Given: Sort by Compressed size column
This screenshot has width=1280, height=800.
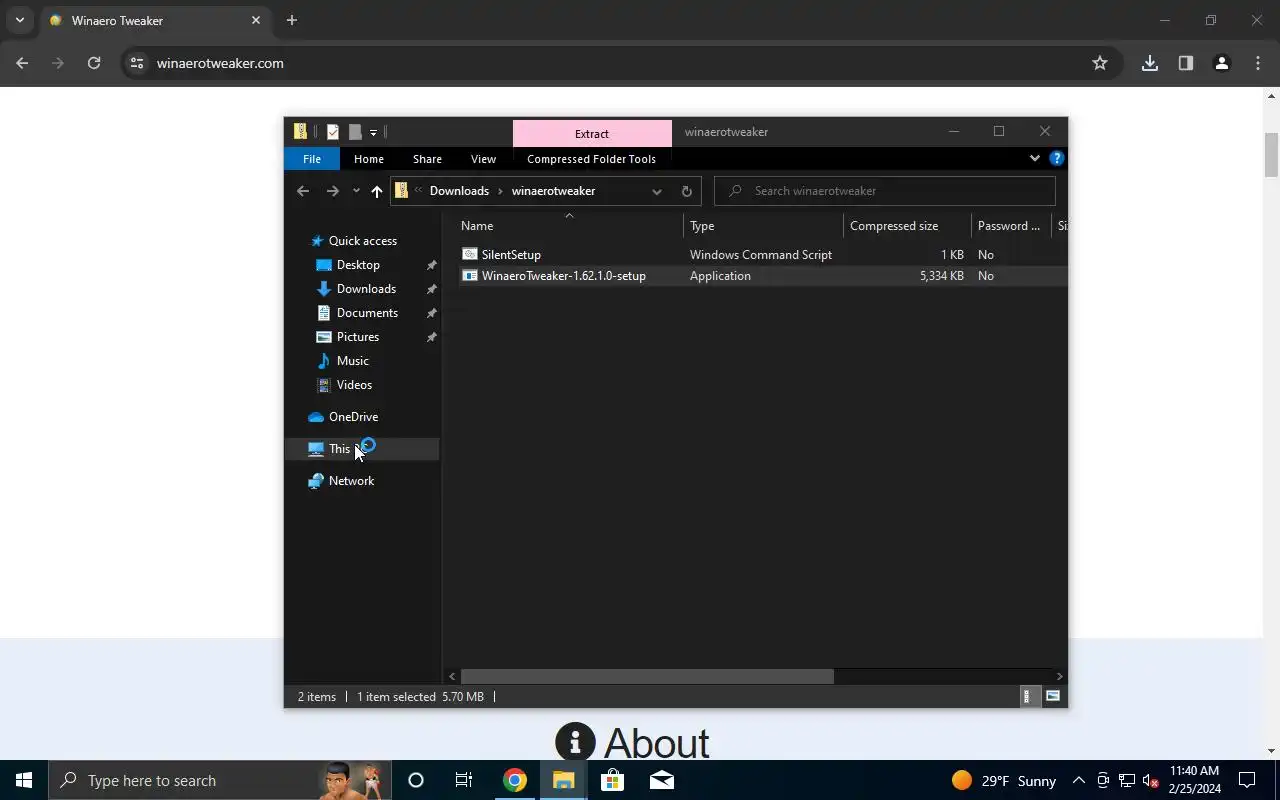Looking at the screenshot, I should tap(907, 226).
